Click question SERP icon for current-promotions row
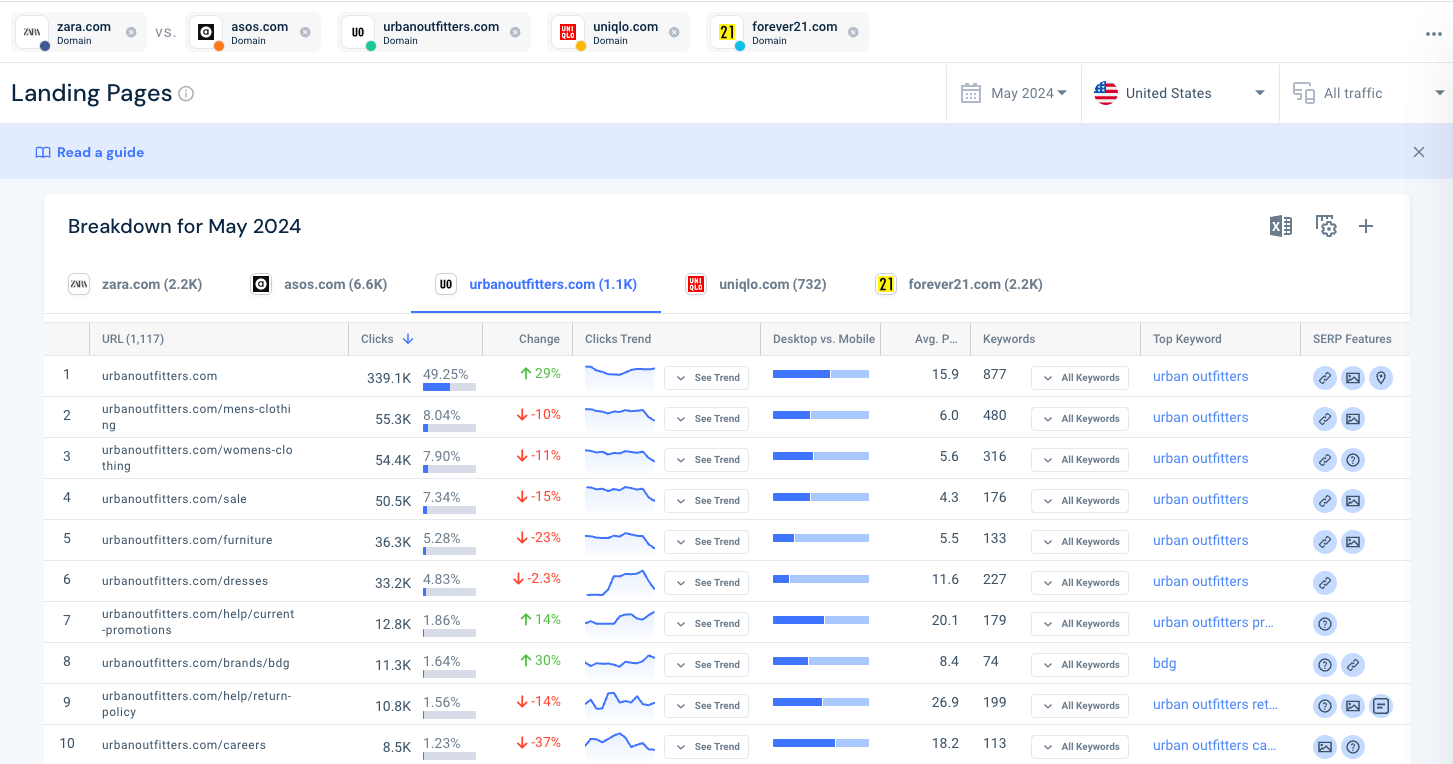Viewport: 1453px width, 764px height. (x=1325, y=624)
